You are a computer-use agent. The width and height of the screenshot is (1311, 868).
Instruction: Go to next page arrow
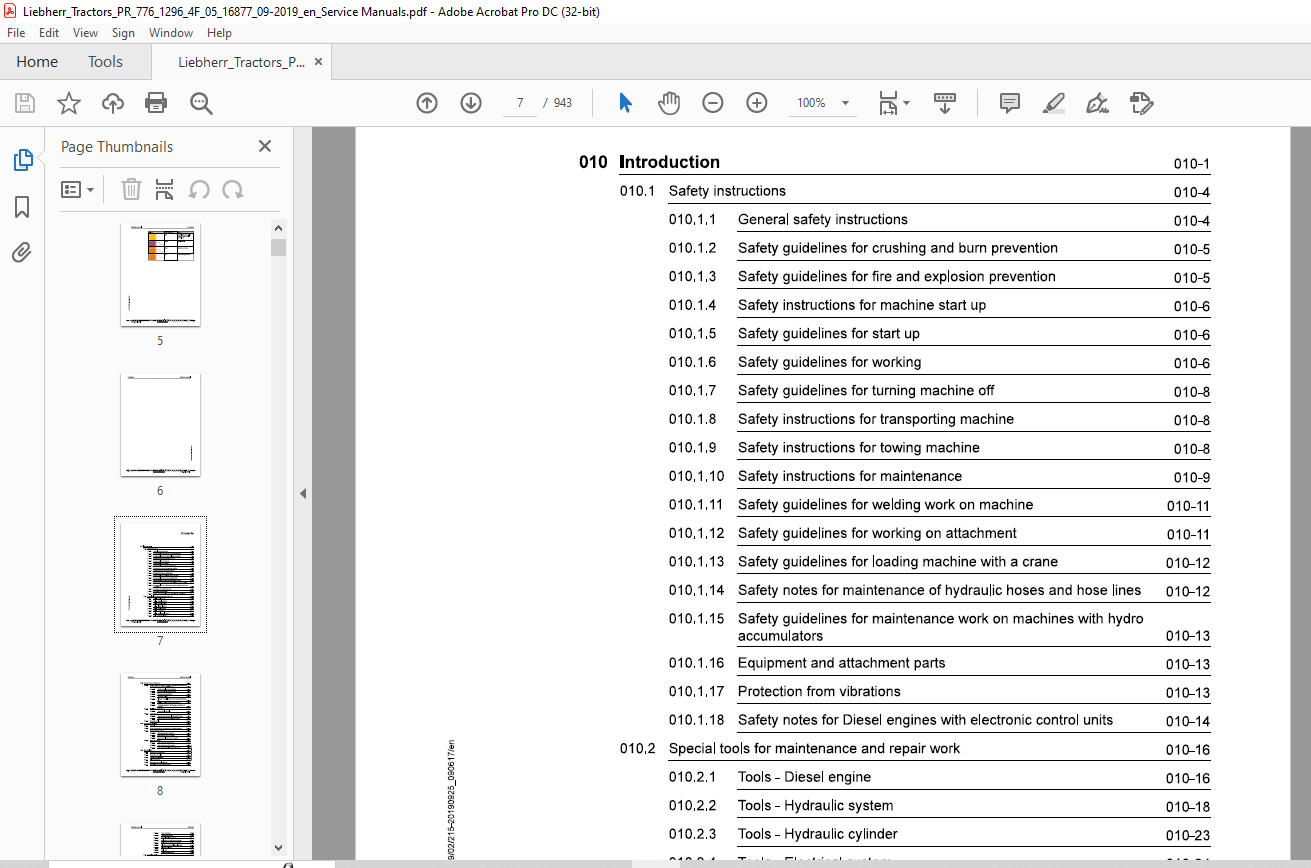pyautogui.click(x=471, y=103)
